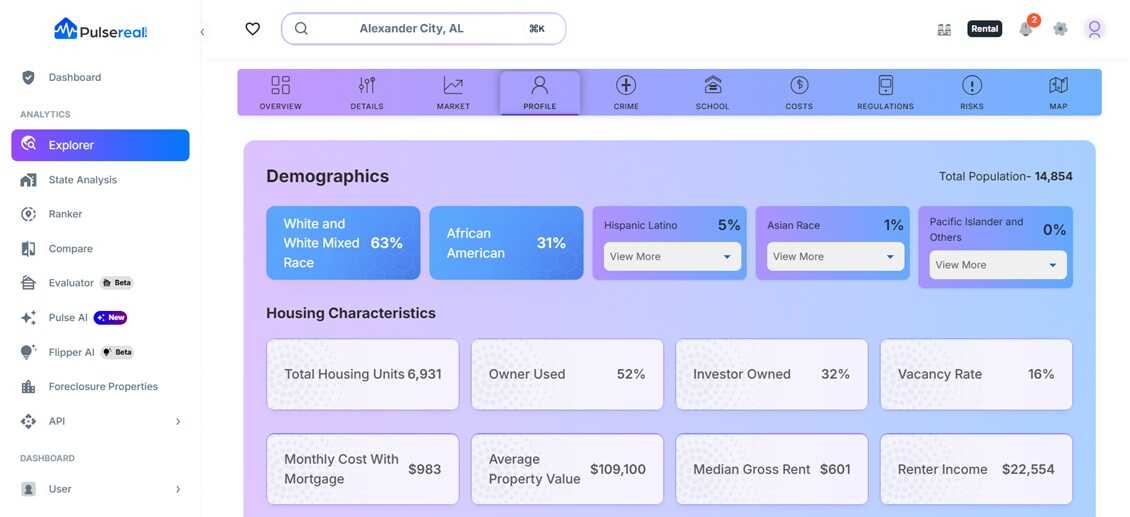The height and width of the screenshot is (517, 1130).
Task: Open the notifications bell icon
Action: pyautogui.click(x=1026, y=29)
